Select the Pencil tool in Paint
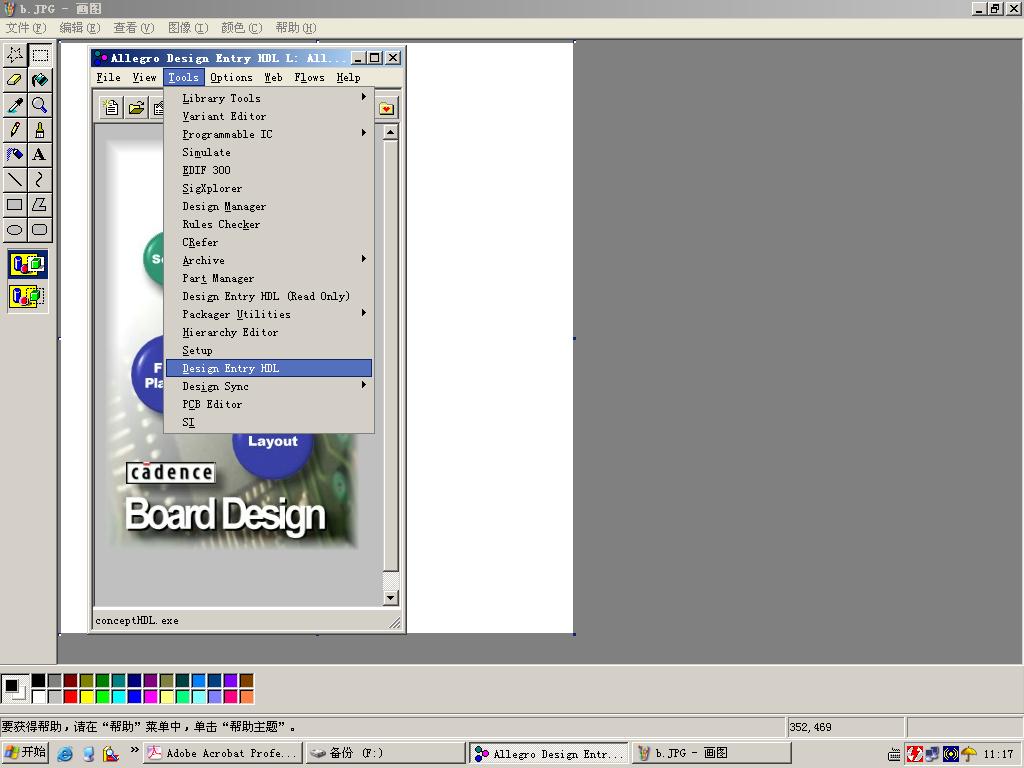1024x768 pixels. click(15, 130)
